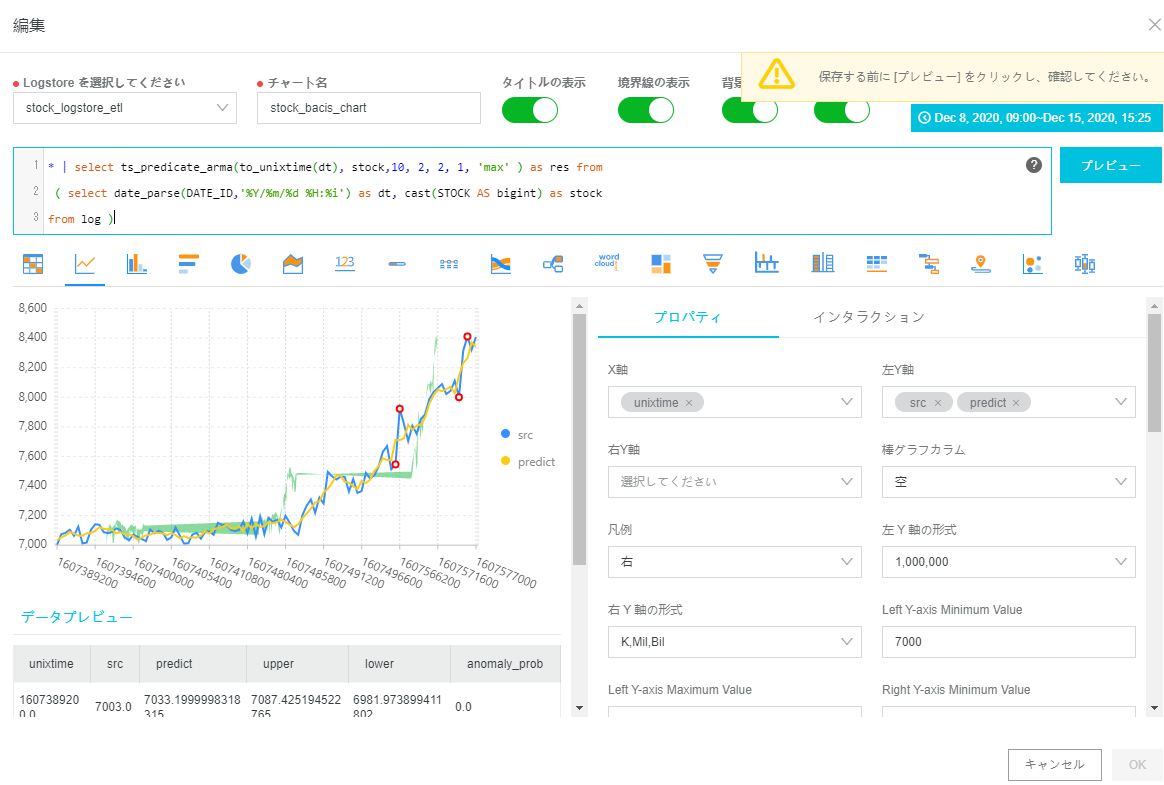The height and width of the screenshot is (785, 1164).
Task: Pick the 123 single value chart icon
Action: point(344,264)
